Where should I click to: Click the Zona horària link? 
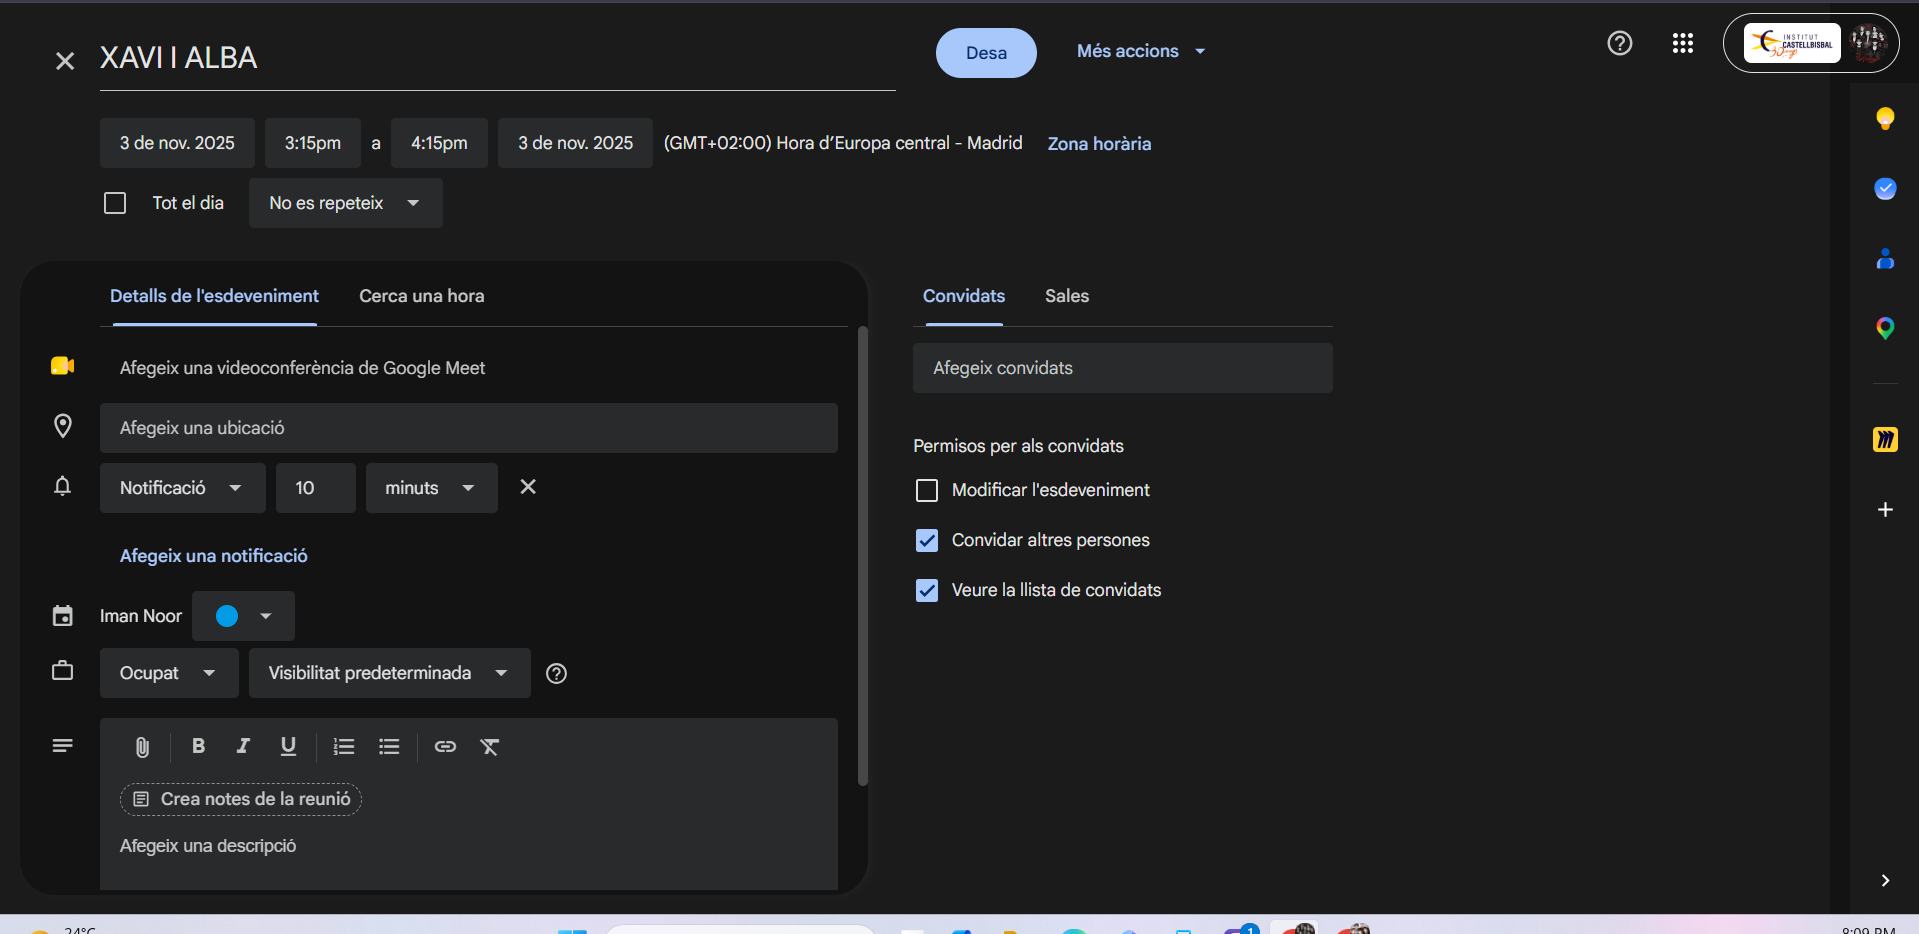[1099, 144]
